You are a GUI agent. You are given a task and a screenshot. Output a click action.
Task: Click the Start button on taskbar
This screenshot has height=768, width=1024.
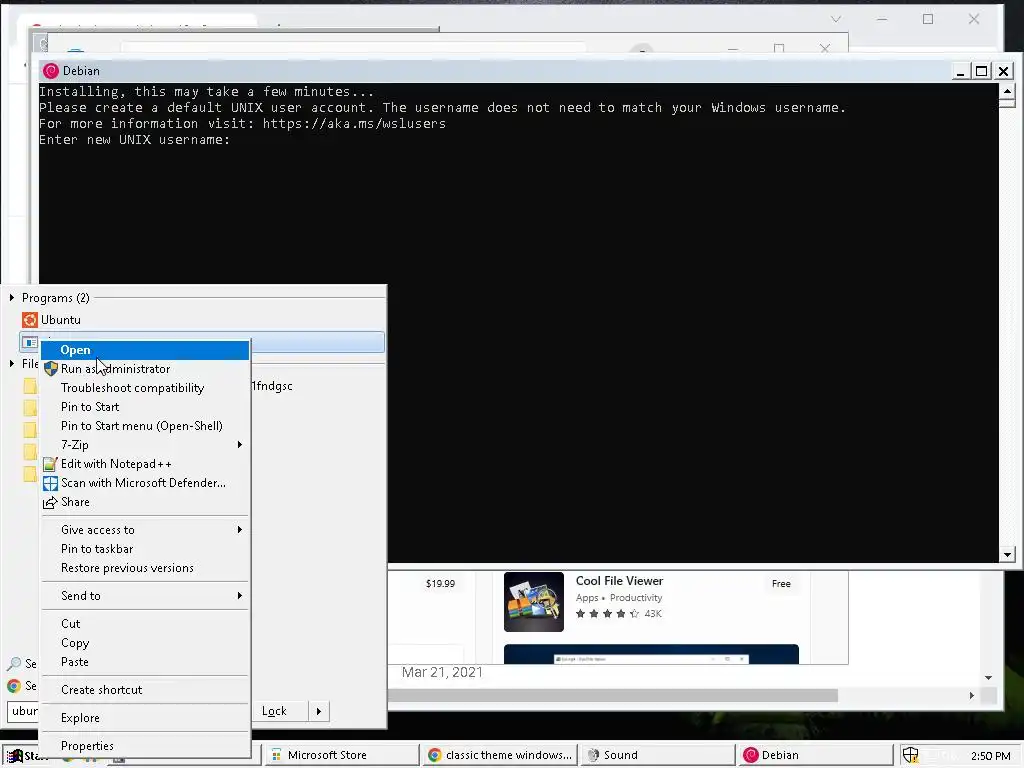(24, 756)
